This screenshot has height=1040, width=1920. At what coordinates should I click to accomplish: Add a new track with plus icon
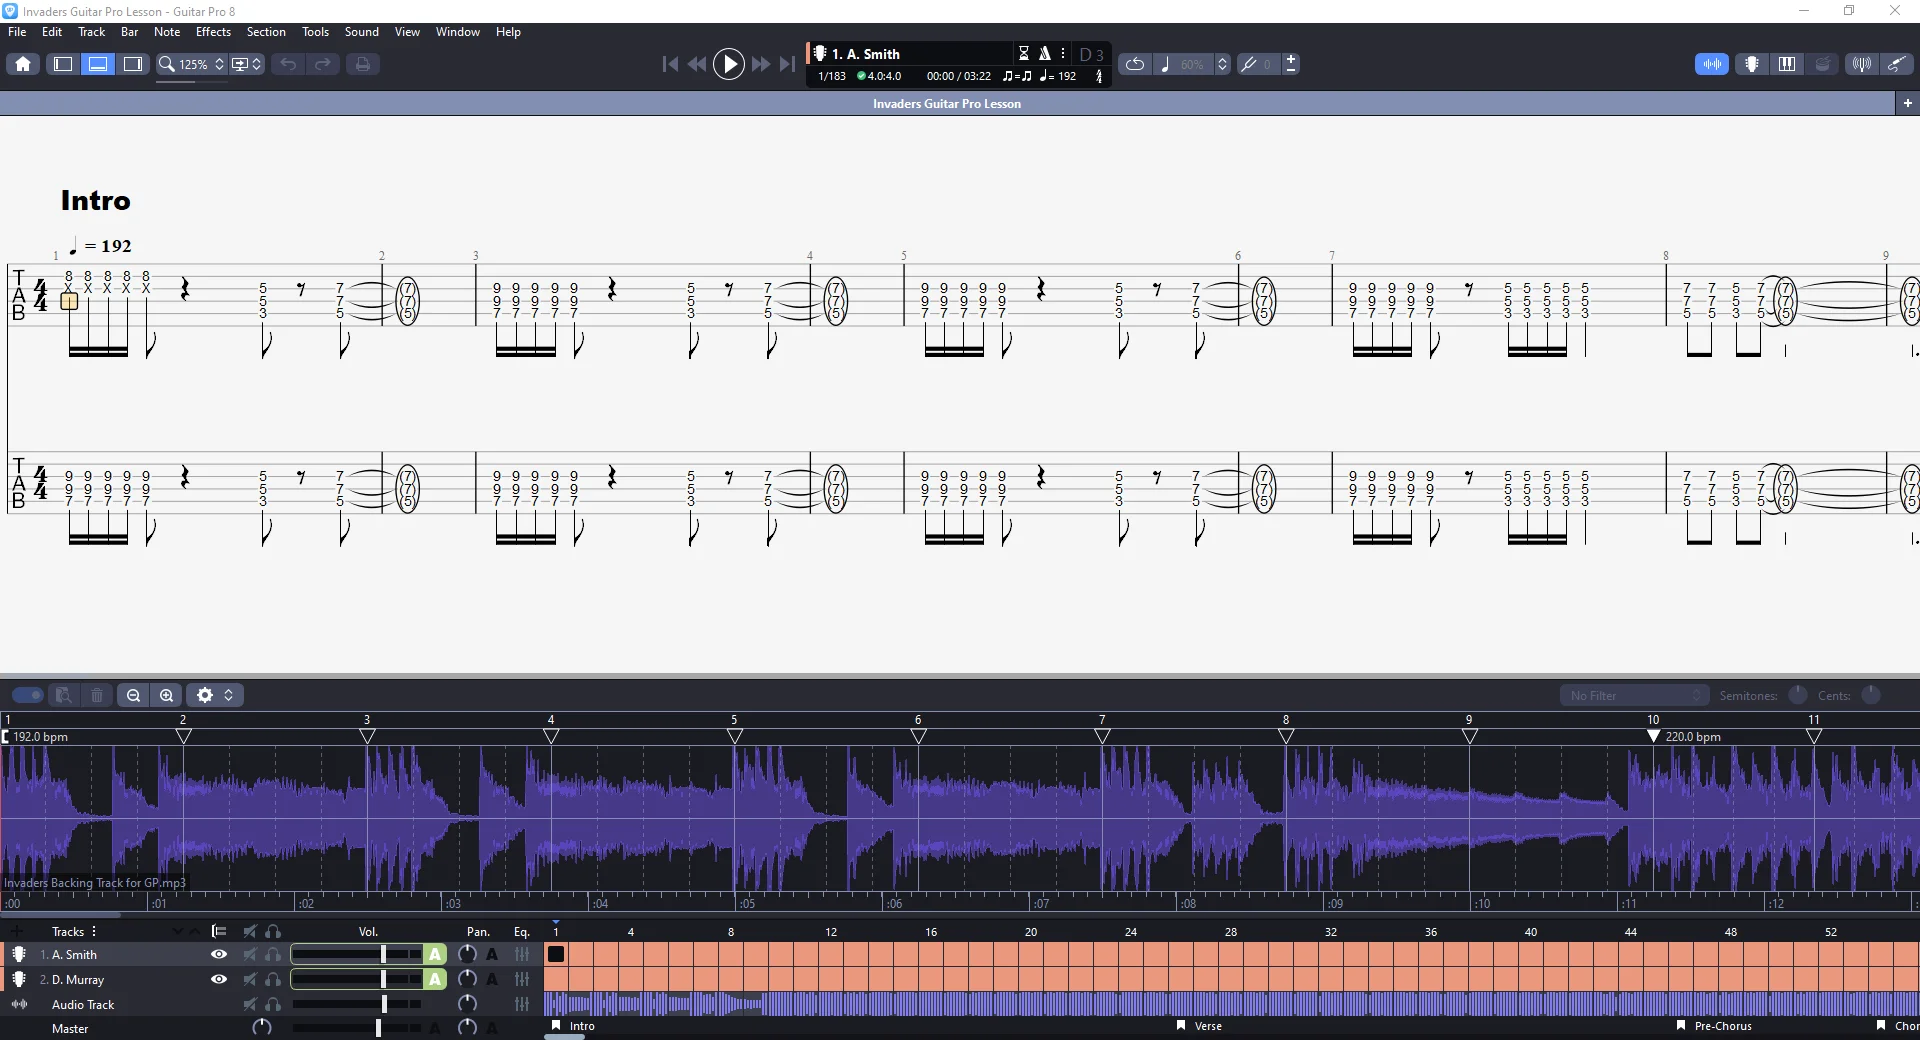pos(17,931)
